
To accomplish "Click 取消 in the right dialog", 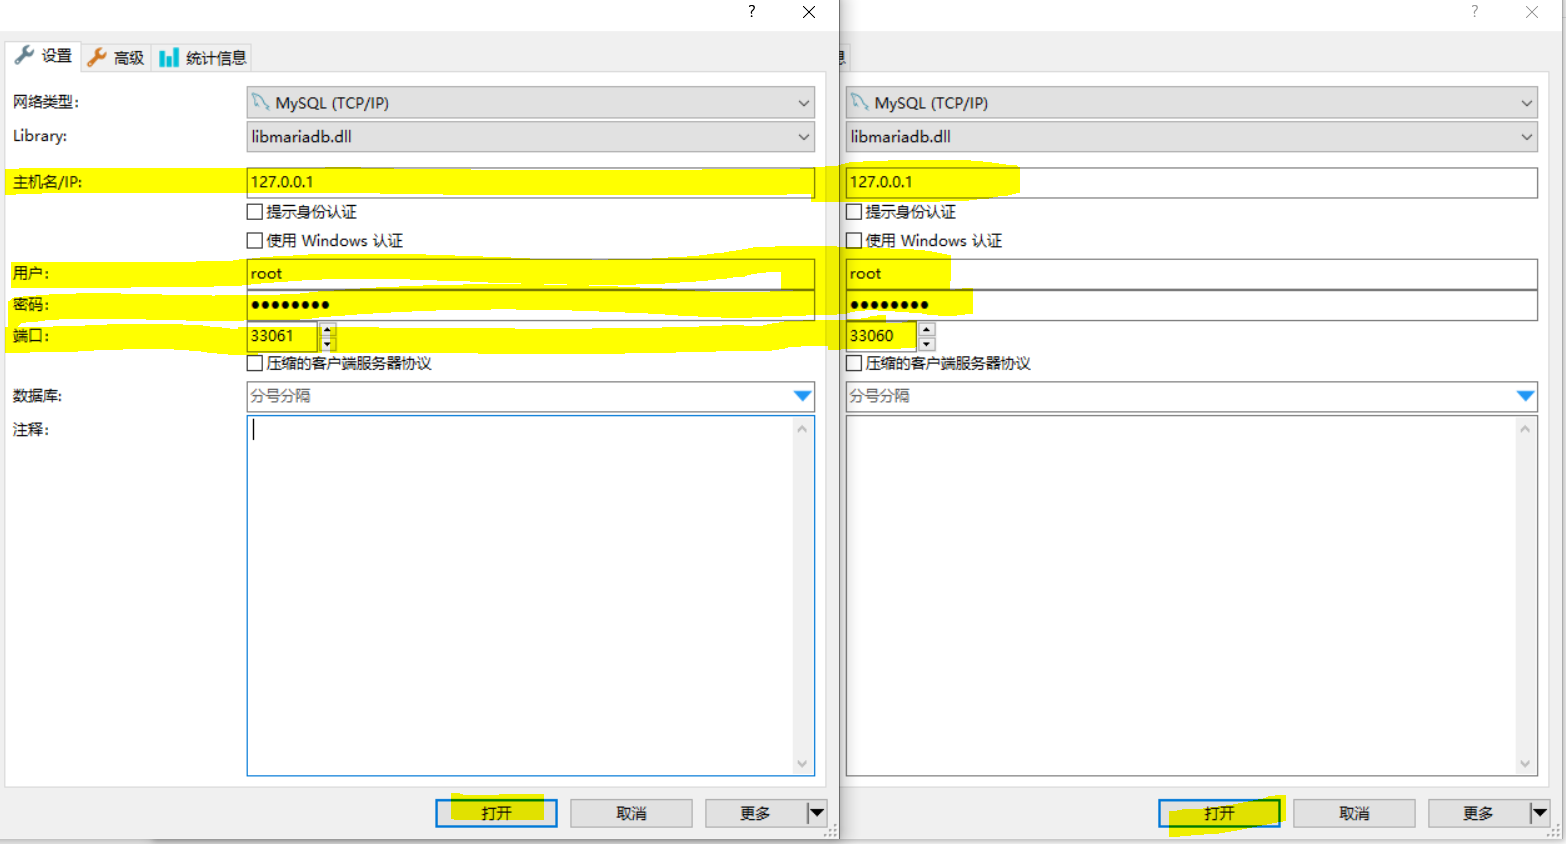I will click(1354, 812).
